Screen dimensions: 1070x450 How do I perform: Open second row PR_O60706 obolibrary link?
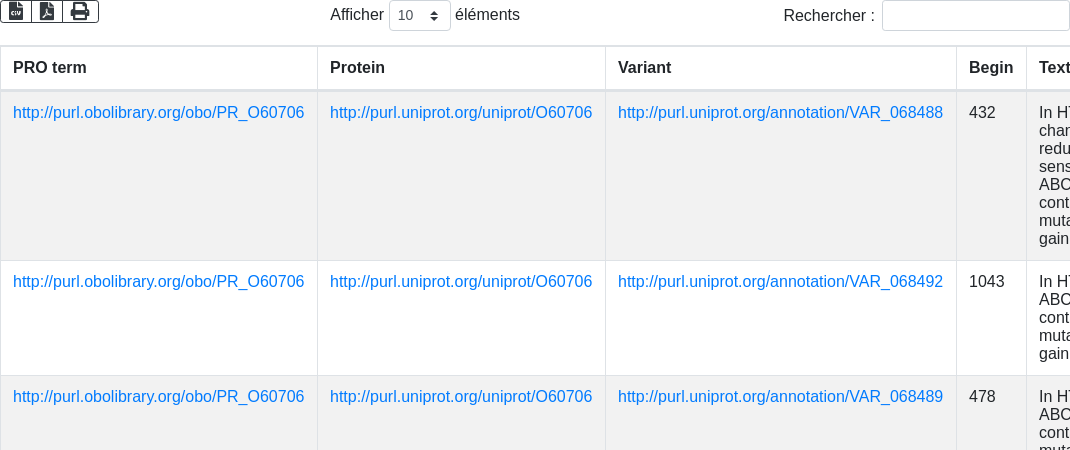pyautogui.click(x=158, y=282)
